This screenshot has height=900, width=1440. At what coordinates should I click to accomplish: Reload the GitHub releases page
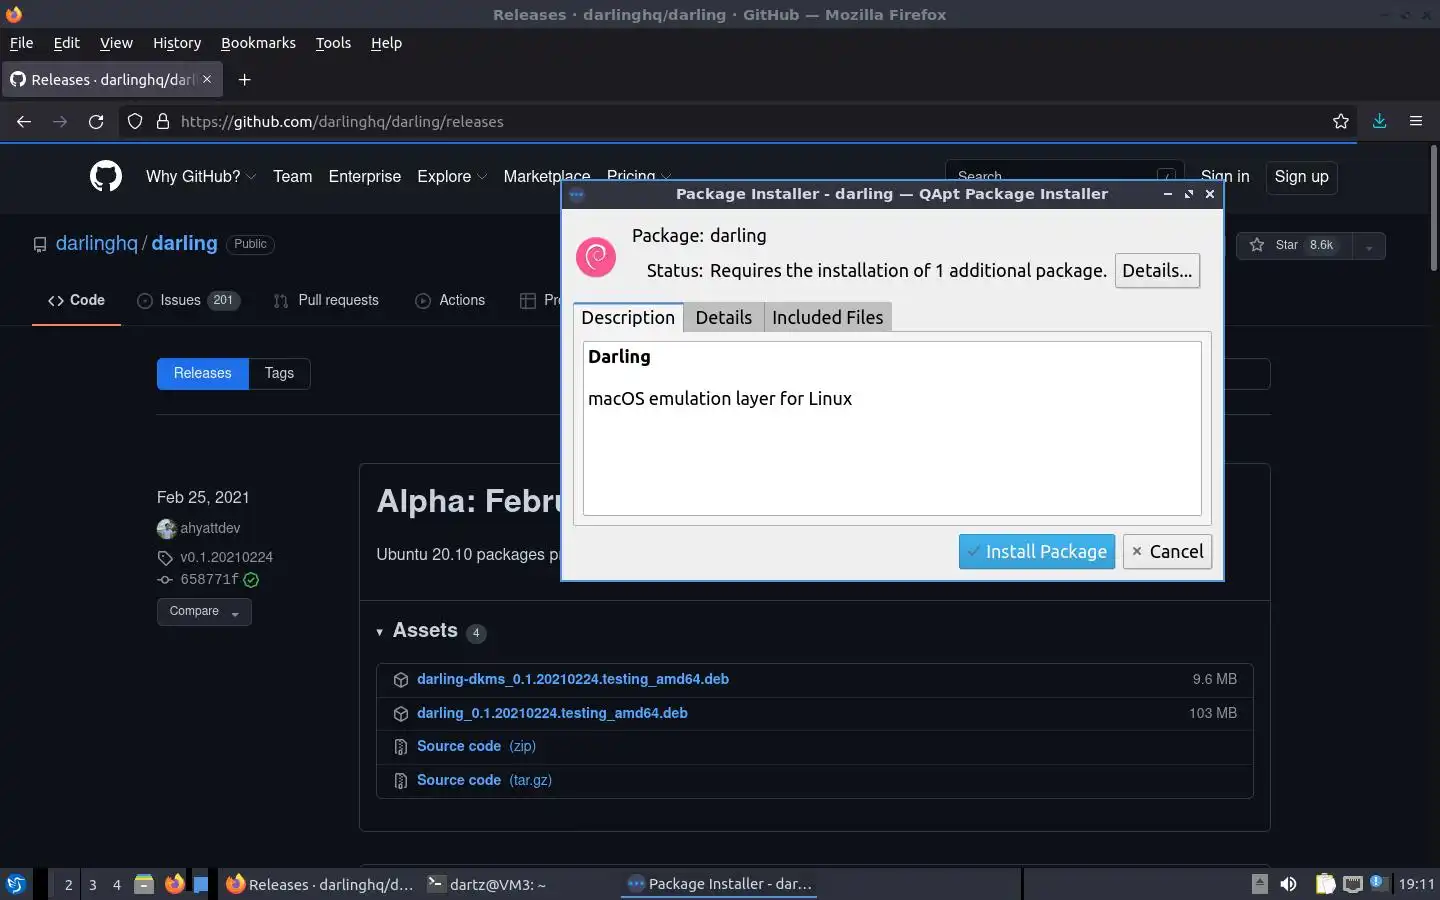(96, 121)
